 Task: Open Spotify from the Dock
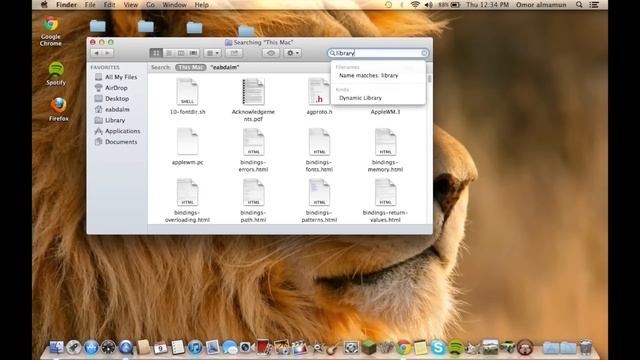point(455,347)
